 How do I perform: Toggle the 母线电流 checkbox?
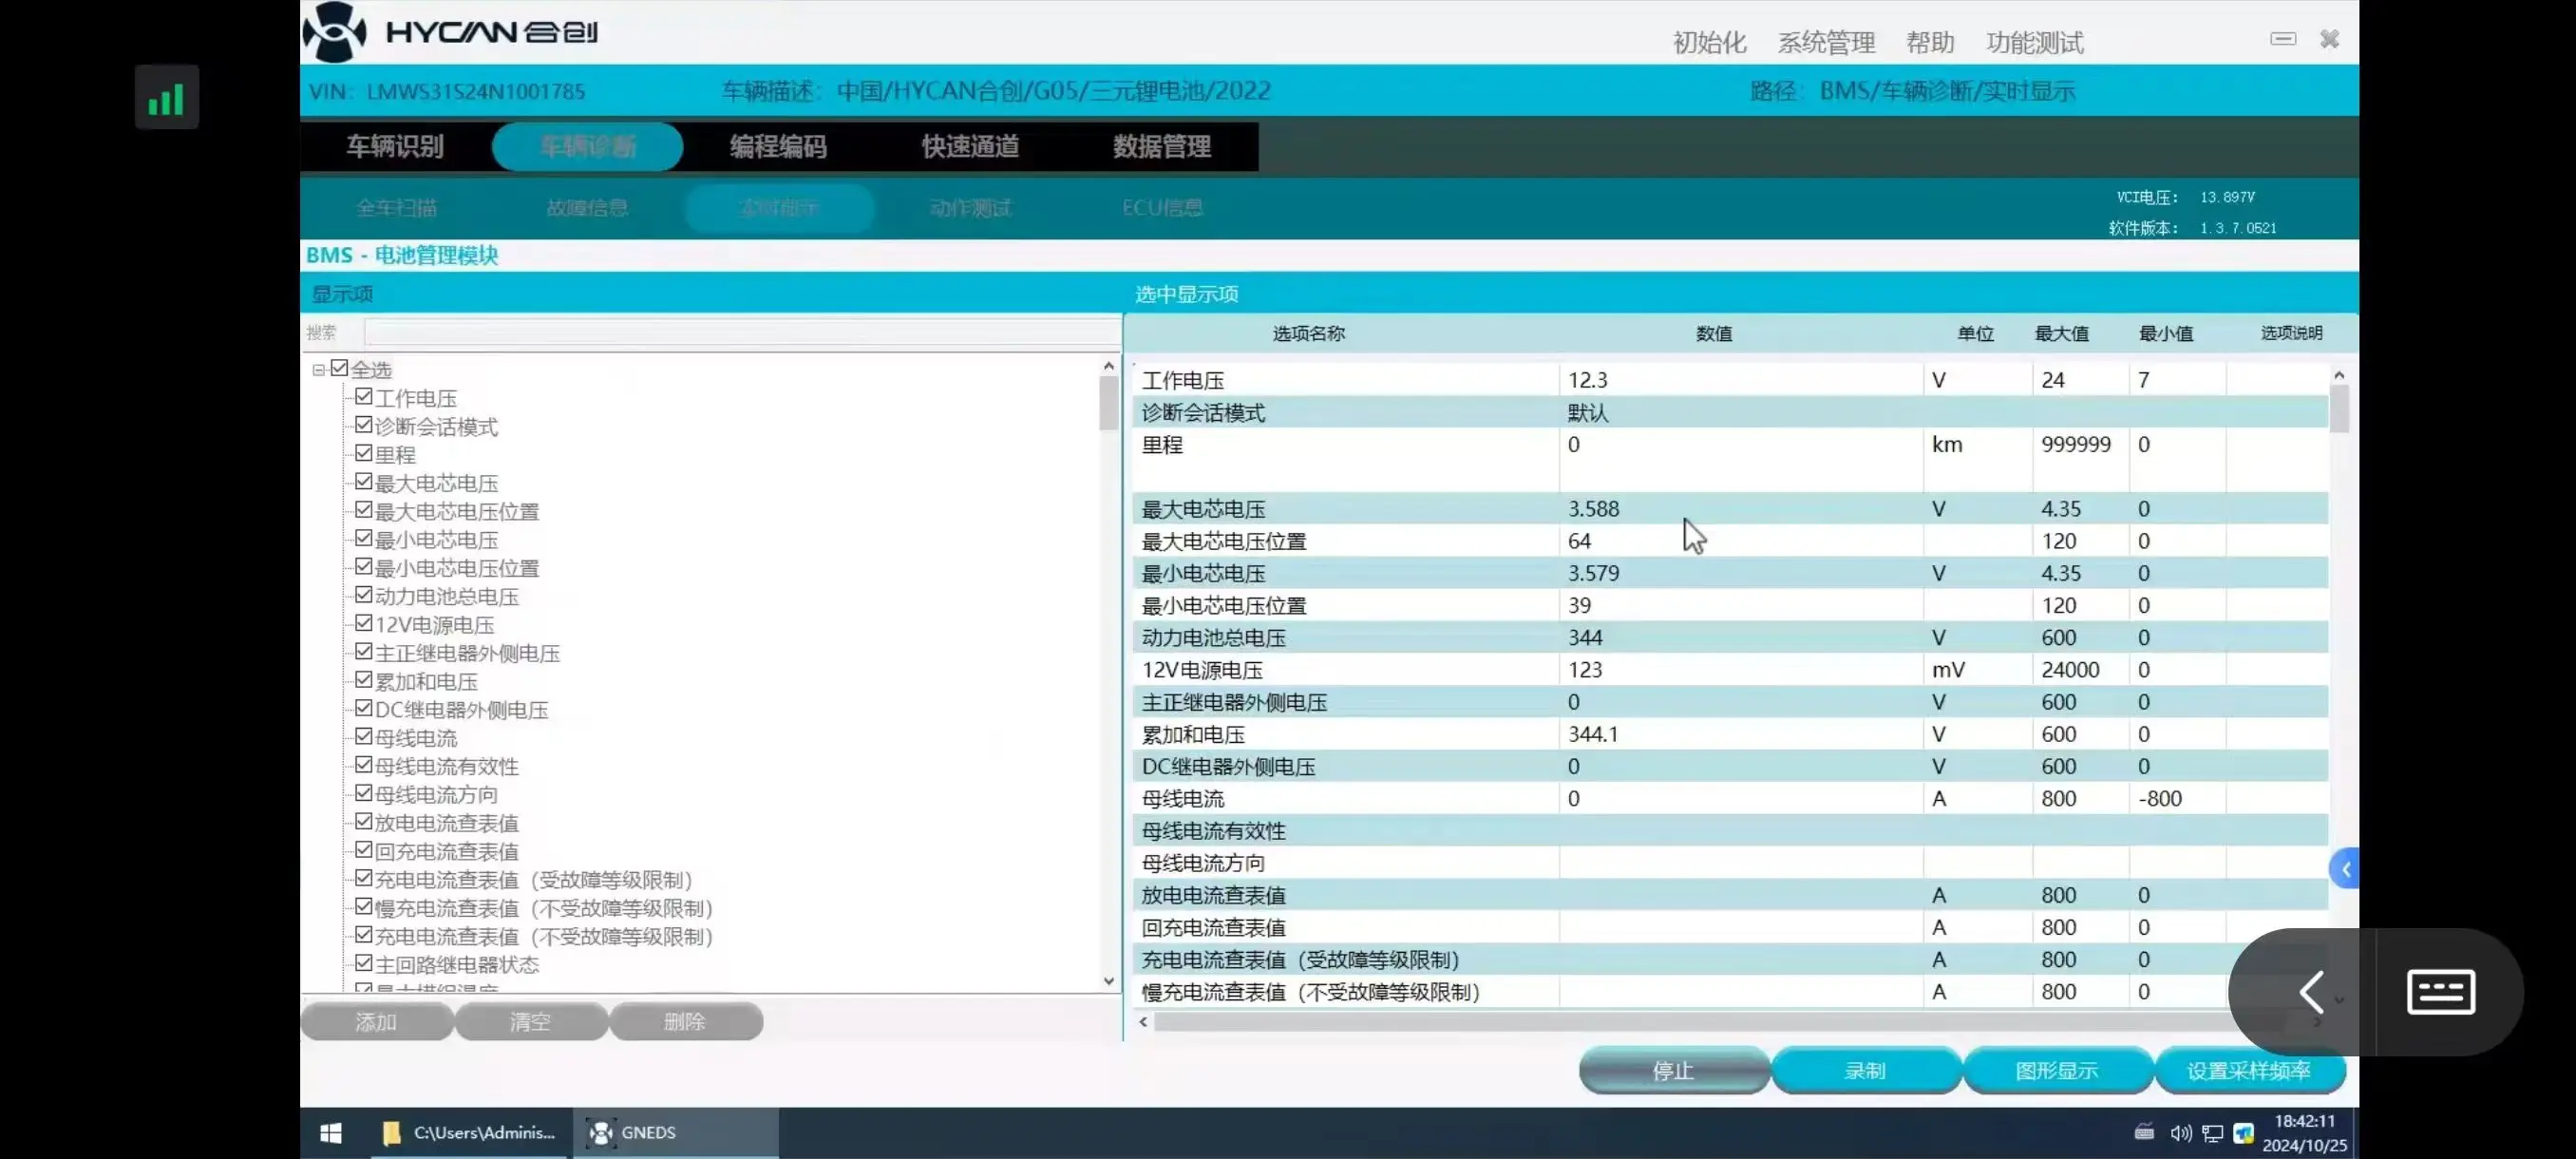tap(364, 737)
